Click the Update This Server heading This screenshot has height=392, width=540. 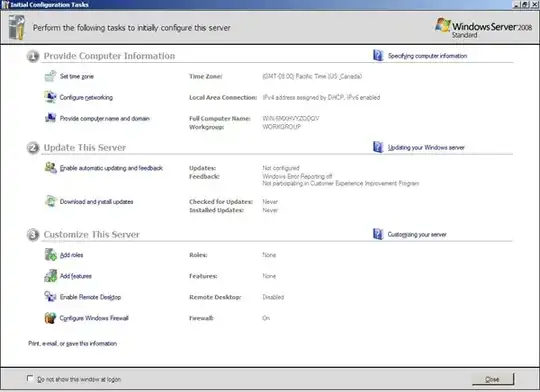click(85, 147)
